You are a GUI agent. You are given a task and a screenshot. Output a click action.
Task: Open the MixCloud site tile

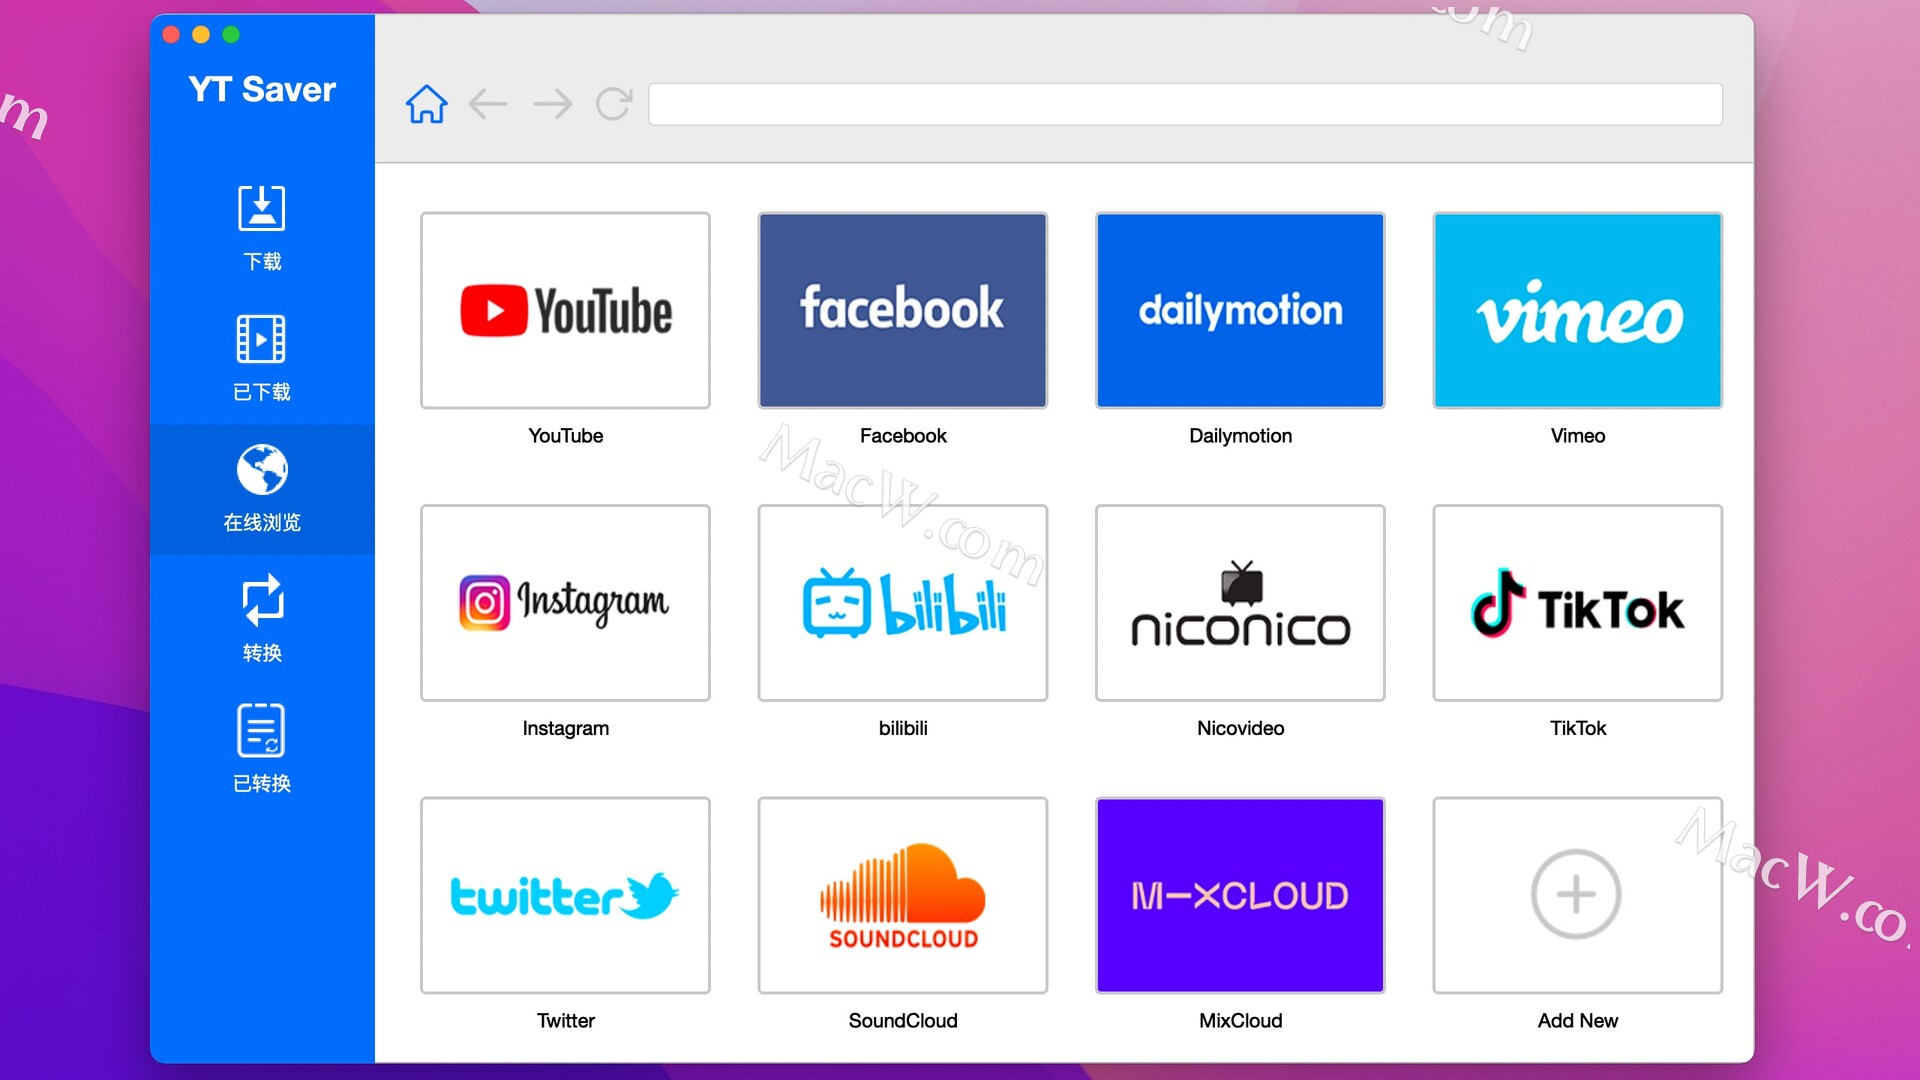pos(1240,895)
